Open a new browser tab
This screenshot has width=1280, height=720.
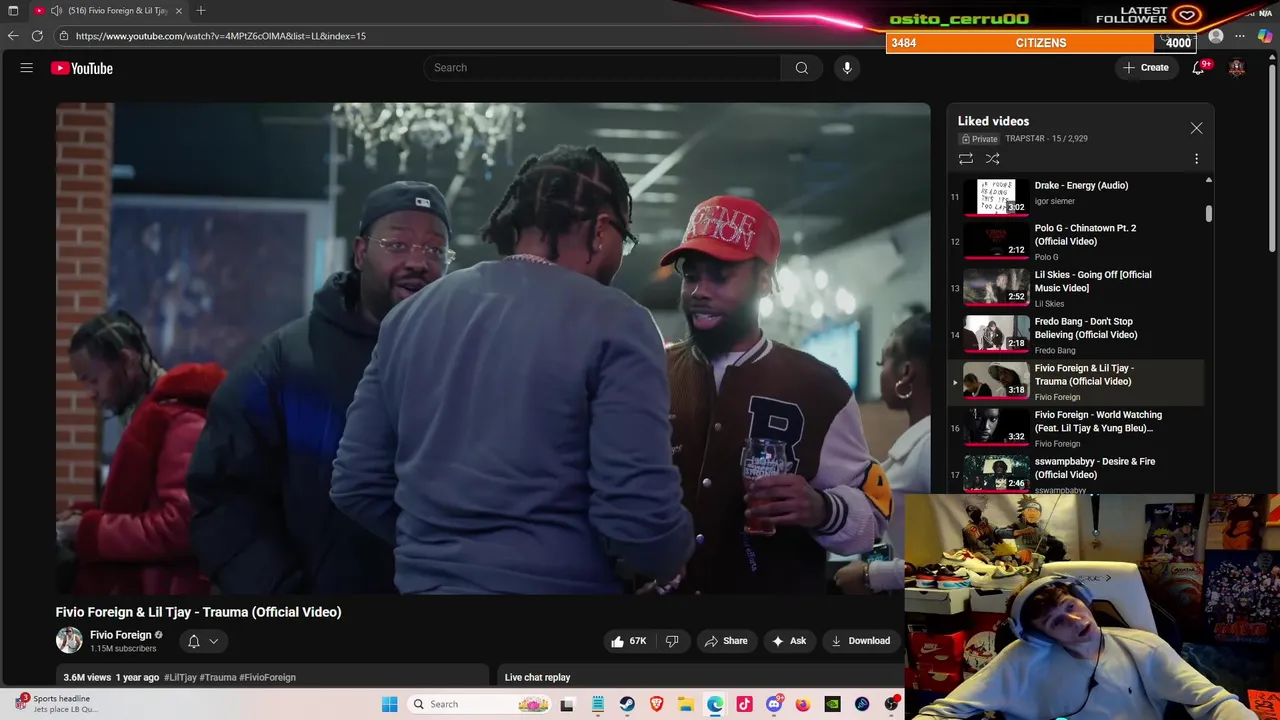tap(201, 11)
